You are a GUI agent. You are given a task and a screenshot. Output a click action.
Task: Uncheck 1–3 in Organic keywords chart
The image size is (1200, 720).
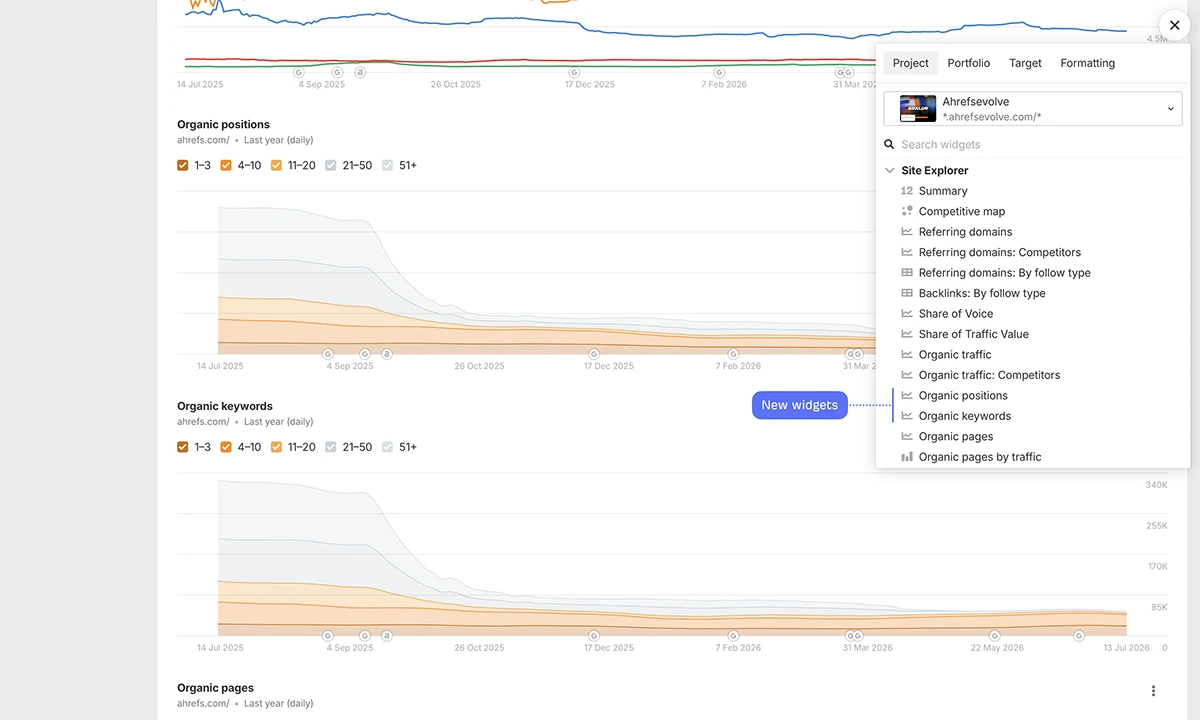coord(183,447)
